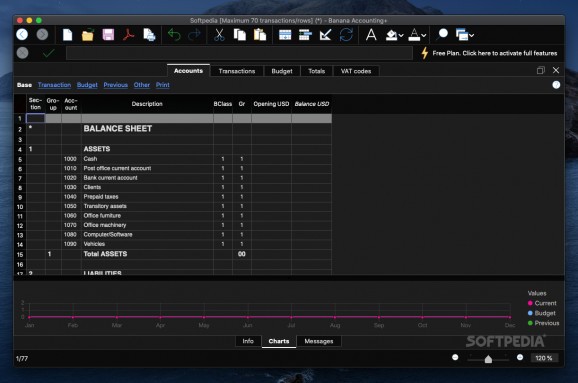Cut selection with the scissors icon

(x=219, y=35)
